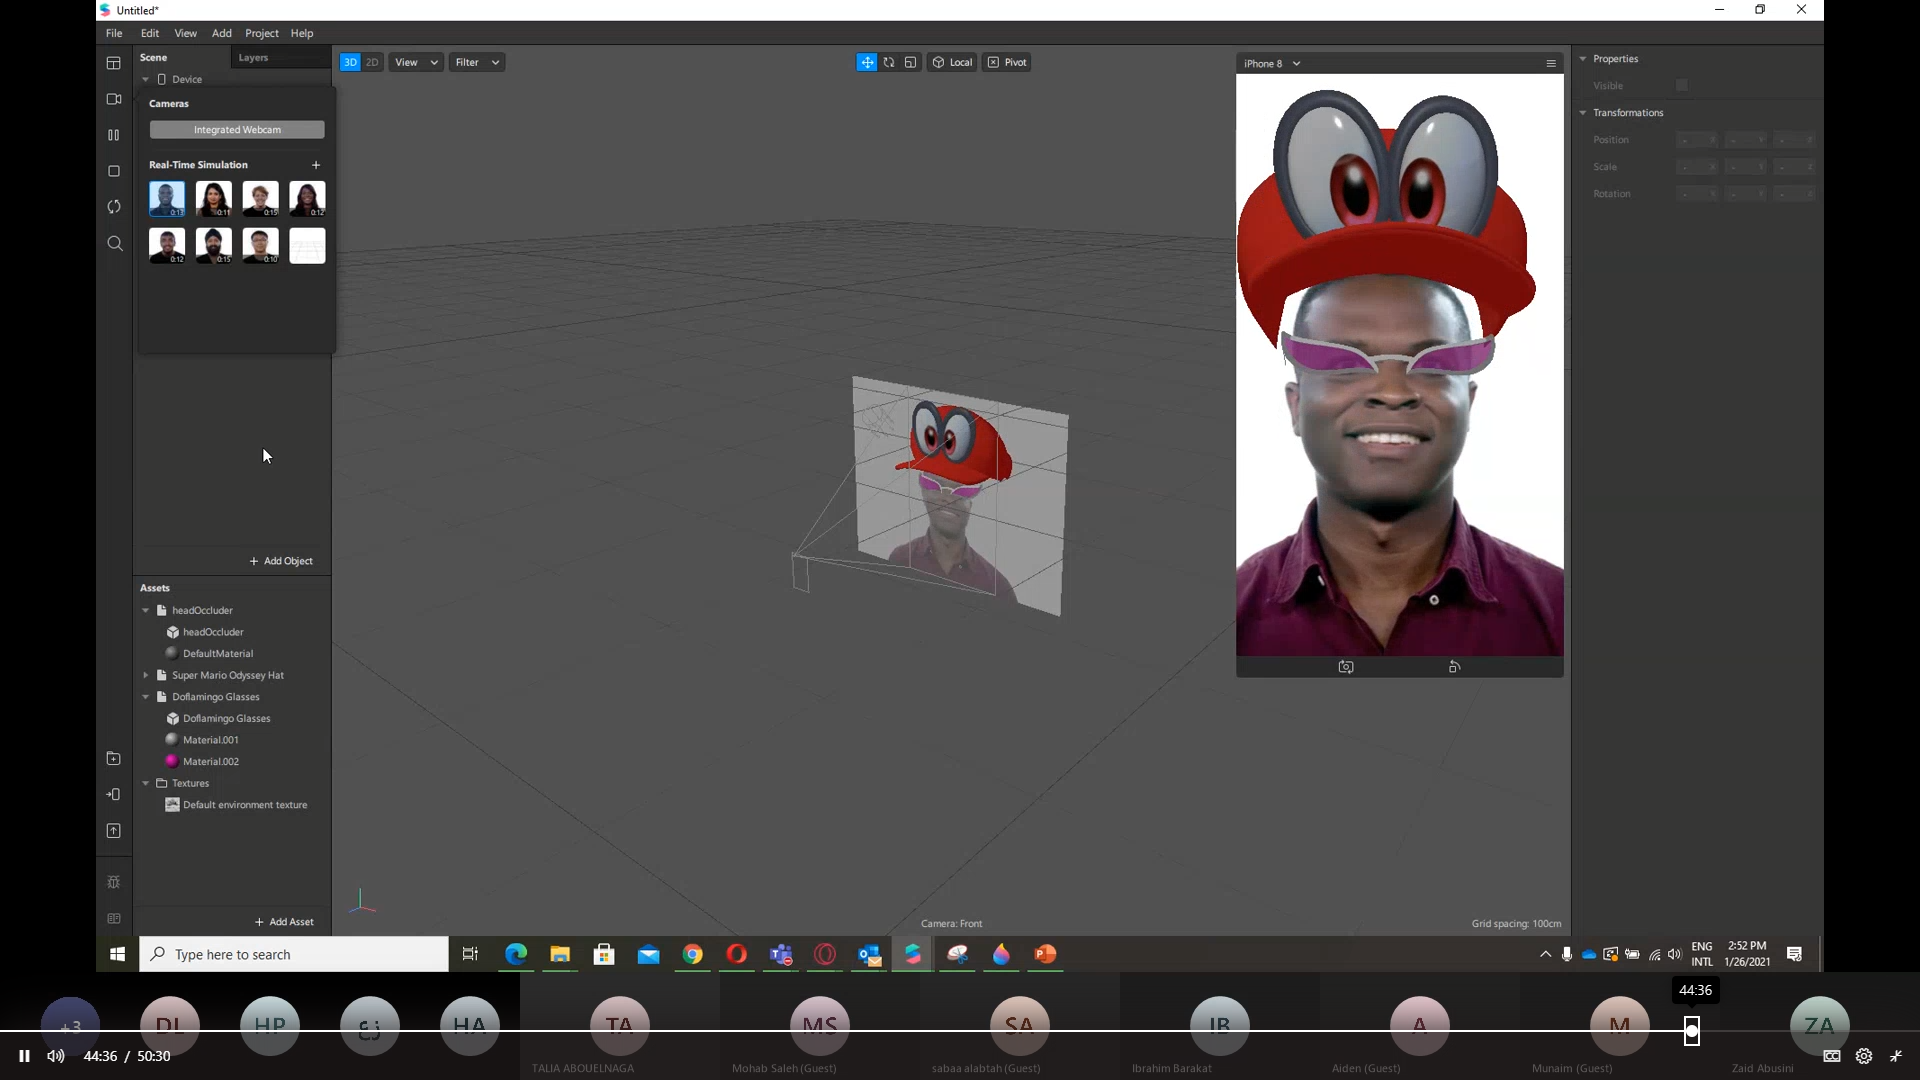Rotate the simulator device icon
This screenshot has width=1920, height=1080.
1455,667
